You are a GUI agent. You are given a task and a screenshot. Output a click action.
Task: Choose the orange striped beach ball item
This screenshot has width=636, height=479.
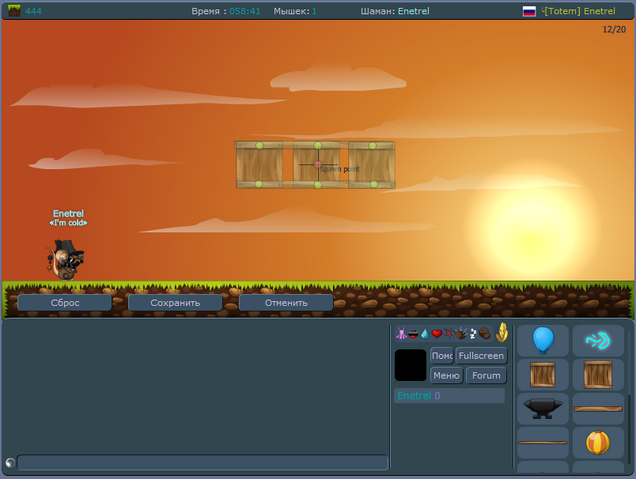pos(598,442)
